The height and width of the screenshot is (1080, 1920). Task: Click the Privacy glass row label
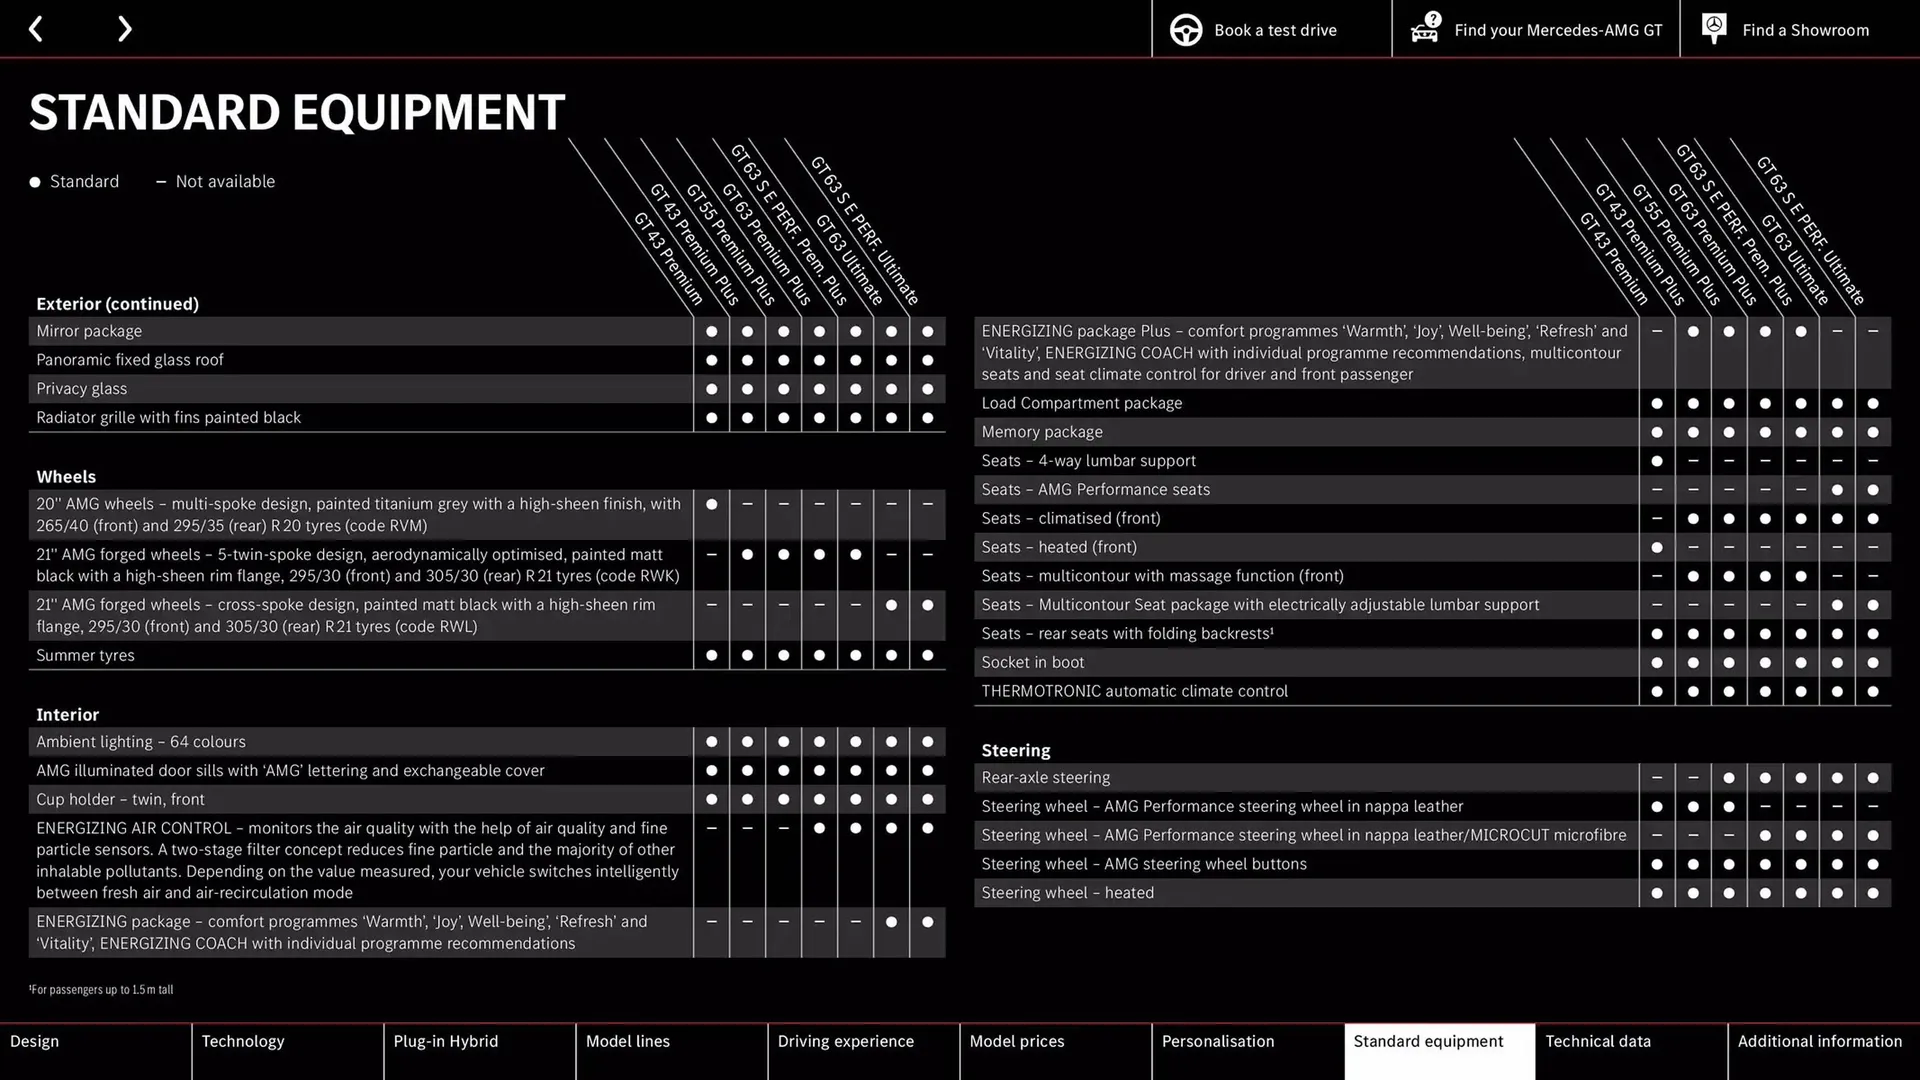coord(82,389)
